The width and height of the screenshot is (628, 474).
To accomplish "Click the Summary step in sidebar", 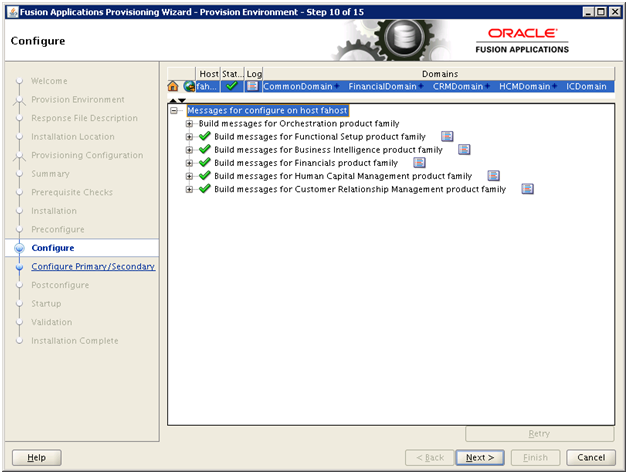I will point(50,174).
